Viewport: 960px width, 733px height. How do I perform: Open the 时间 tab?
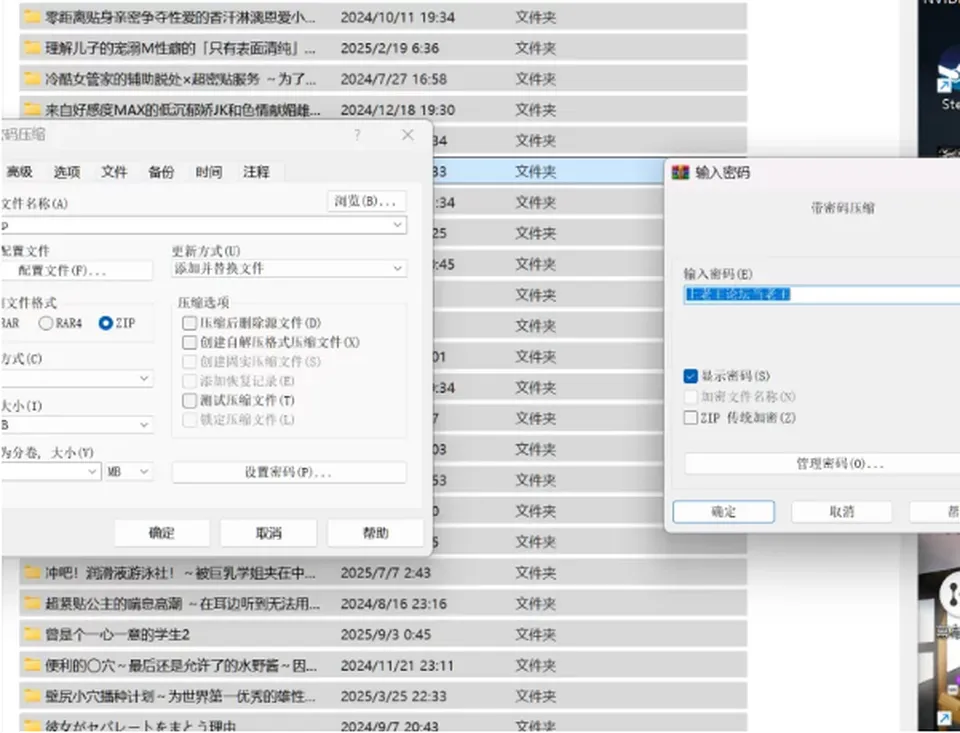209,172
